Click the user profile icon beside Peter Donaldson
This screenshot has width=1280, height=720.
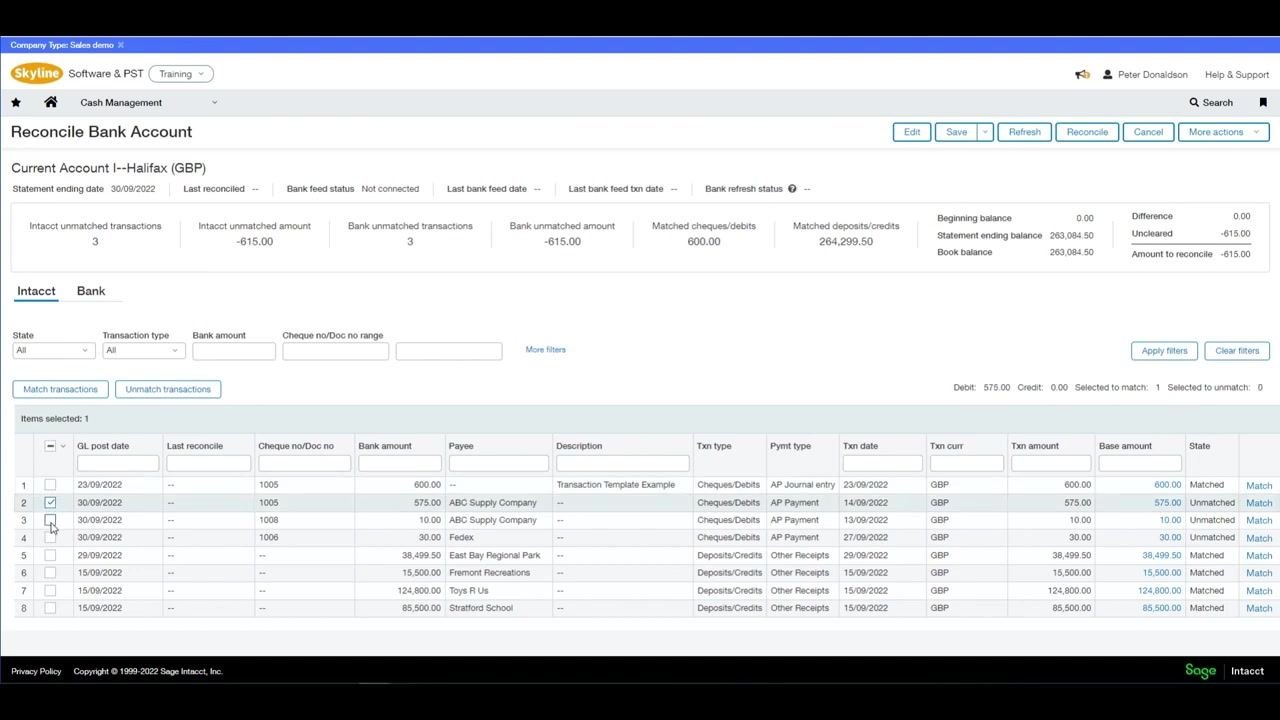pyautogui.click(x=1107, y=74)
